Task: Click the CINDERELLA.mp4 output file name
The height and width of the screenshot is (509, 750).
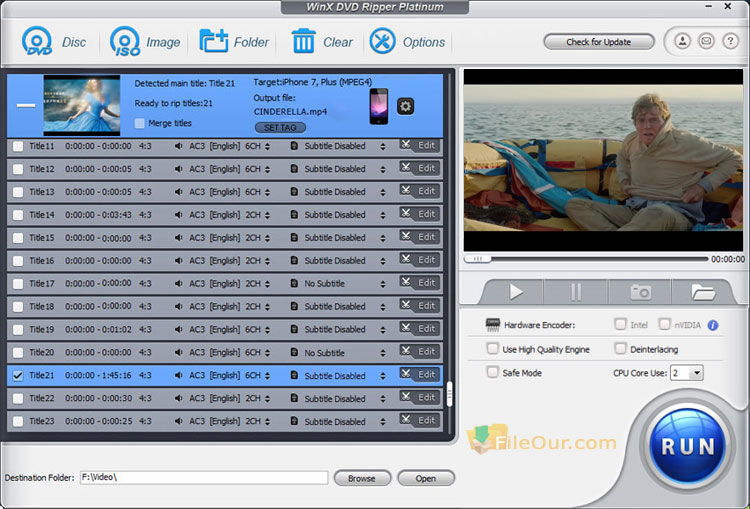Action: [x=290, y=111]
